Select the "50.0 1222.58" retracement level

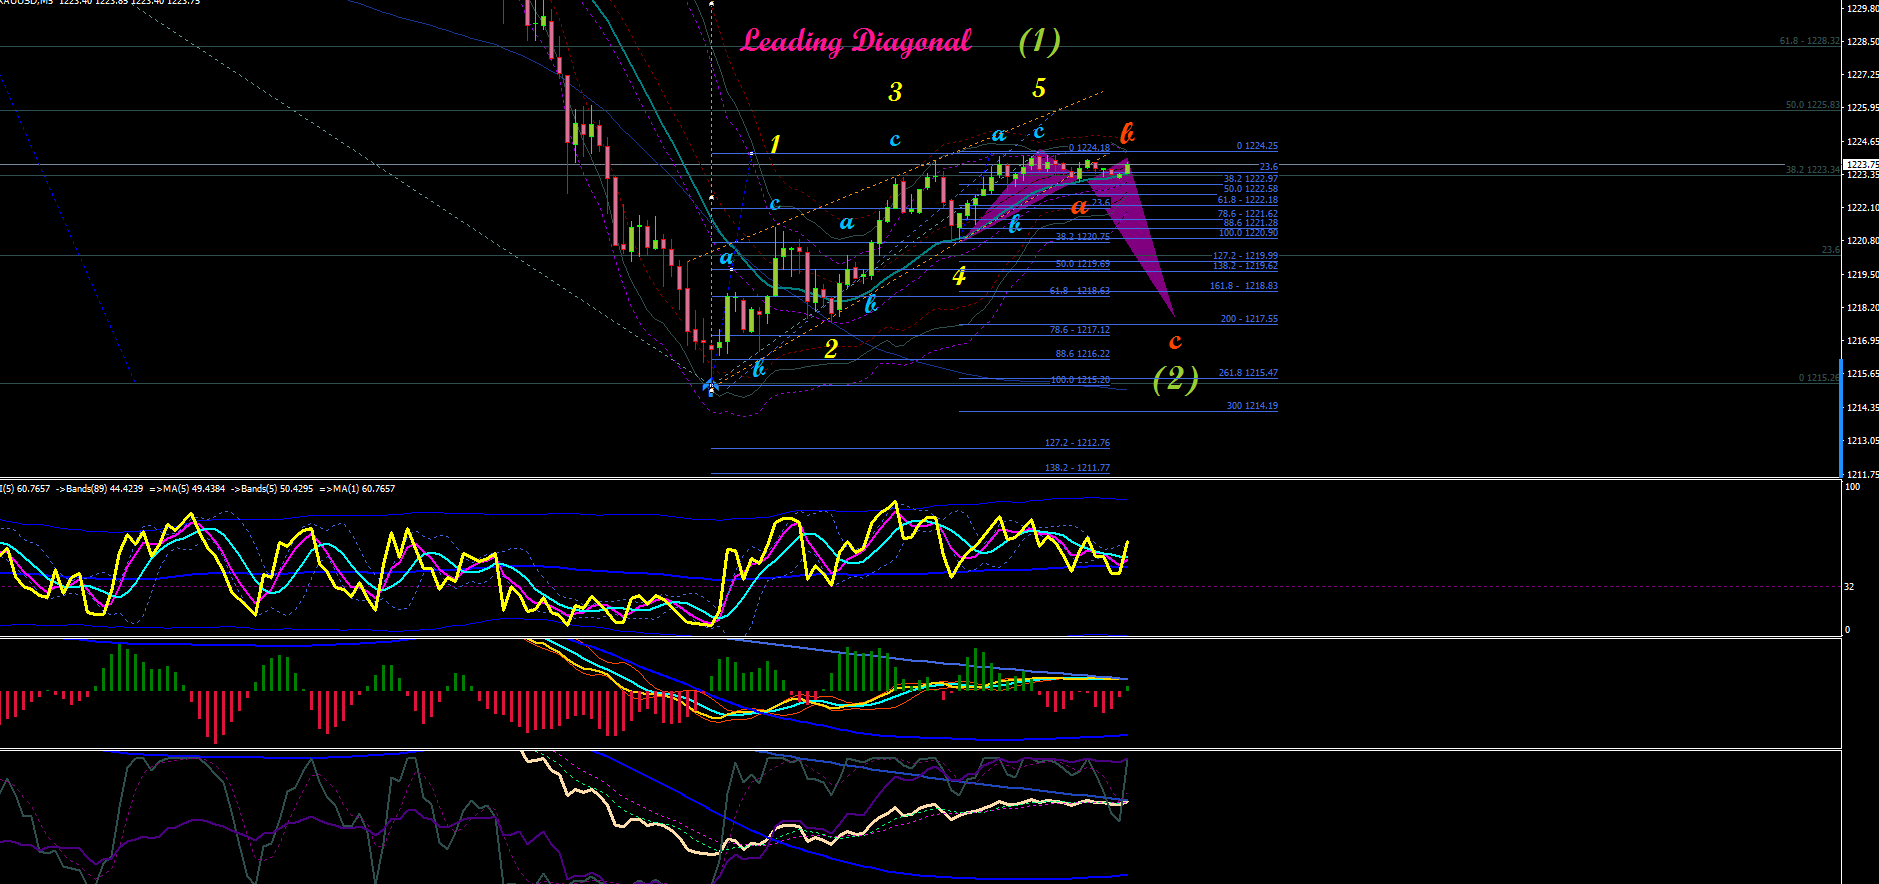(1250, 189)
